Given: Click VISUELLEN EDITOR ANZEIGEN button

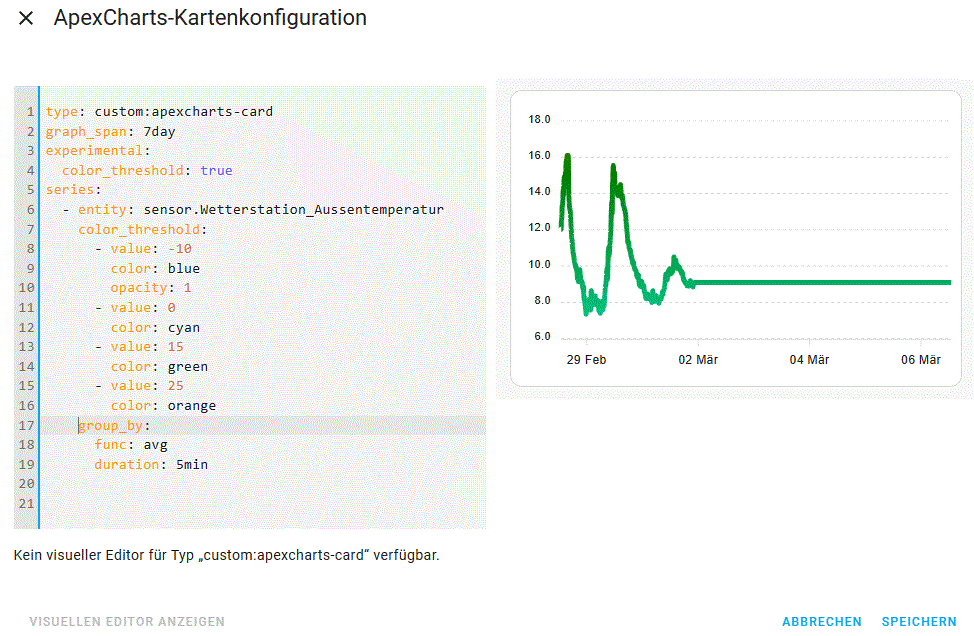Looking at the screenshot, I should coord(127,621).
